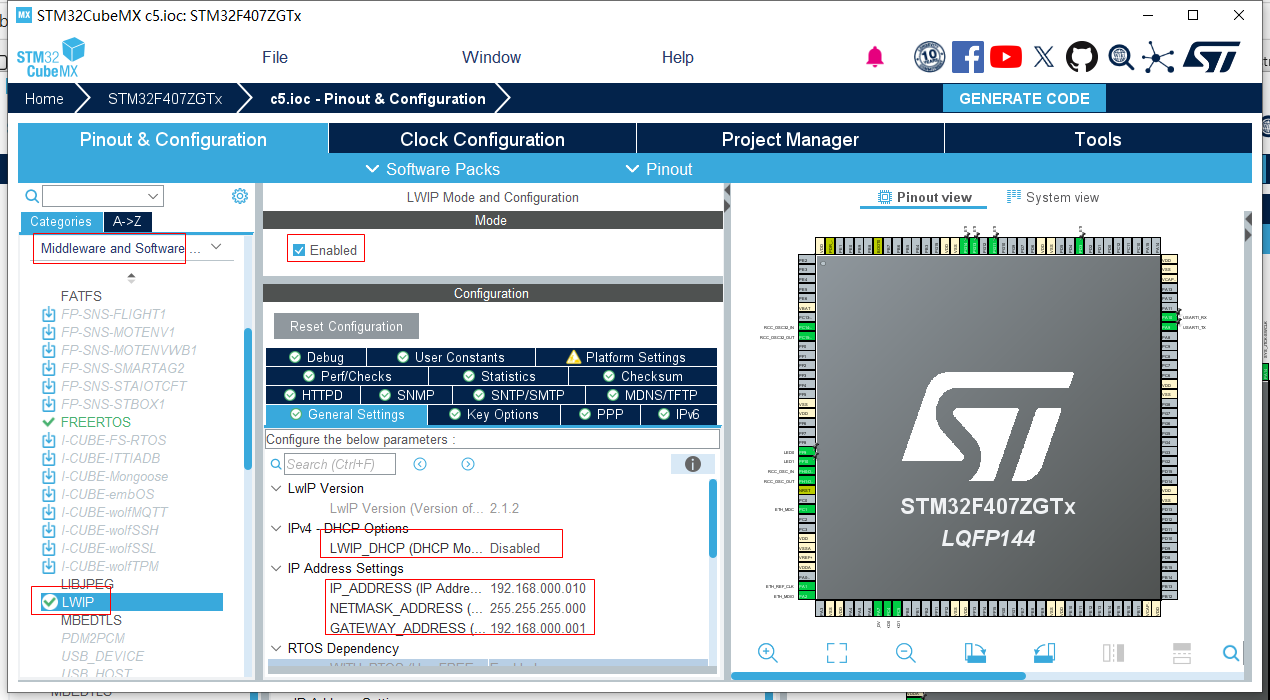Click the horizontal split view icon

(x=1182, y=653)
